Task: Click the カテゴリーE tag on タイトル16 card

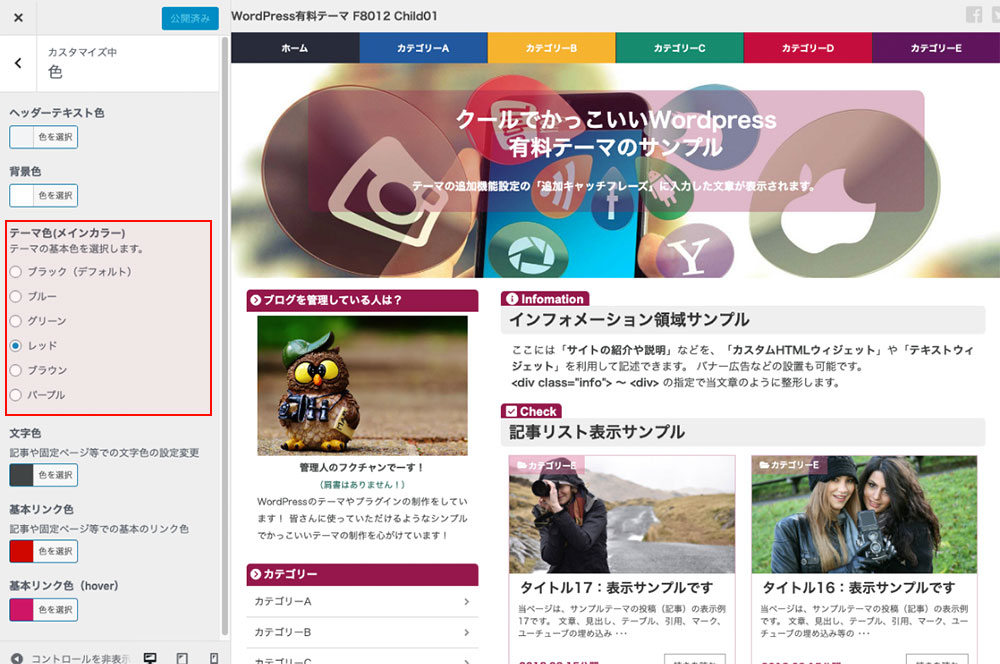Action: click(789, 465)
